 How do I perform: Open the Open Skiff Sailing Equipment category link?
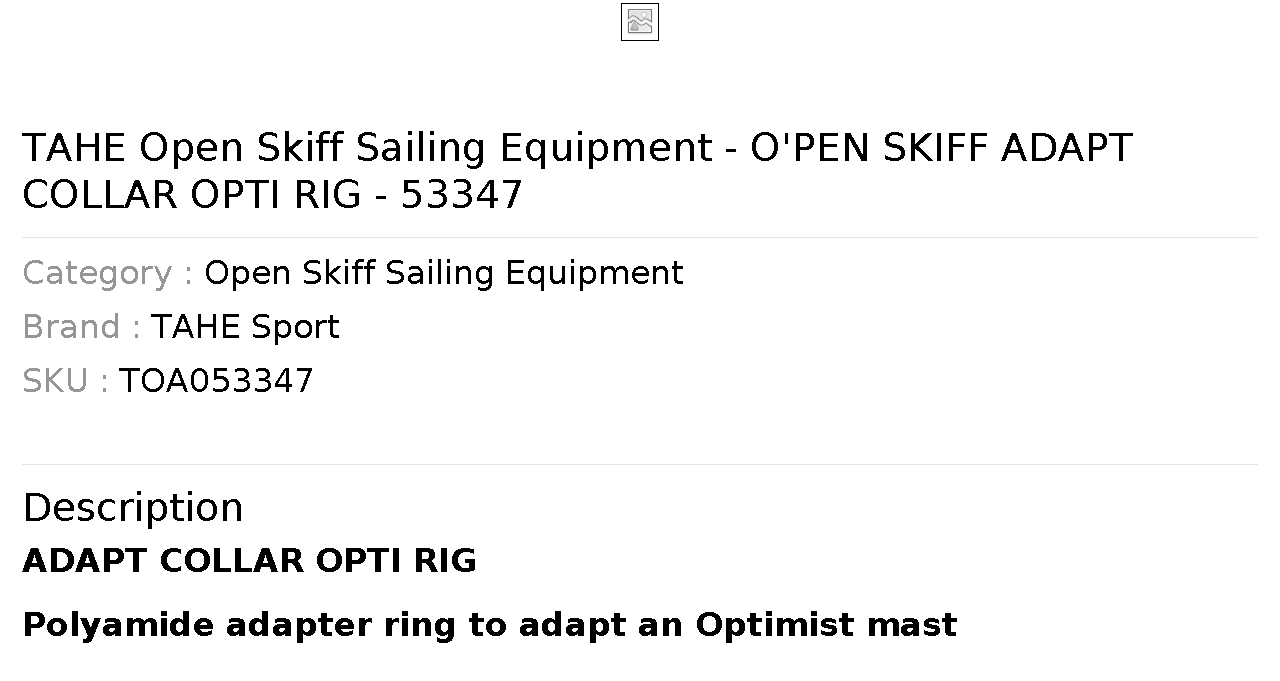point(444,273)
